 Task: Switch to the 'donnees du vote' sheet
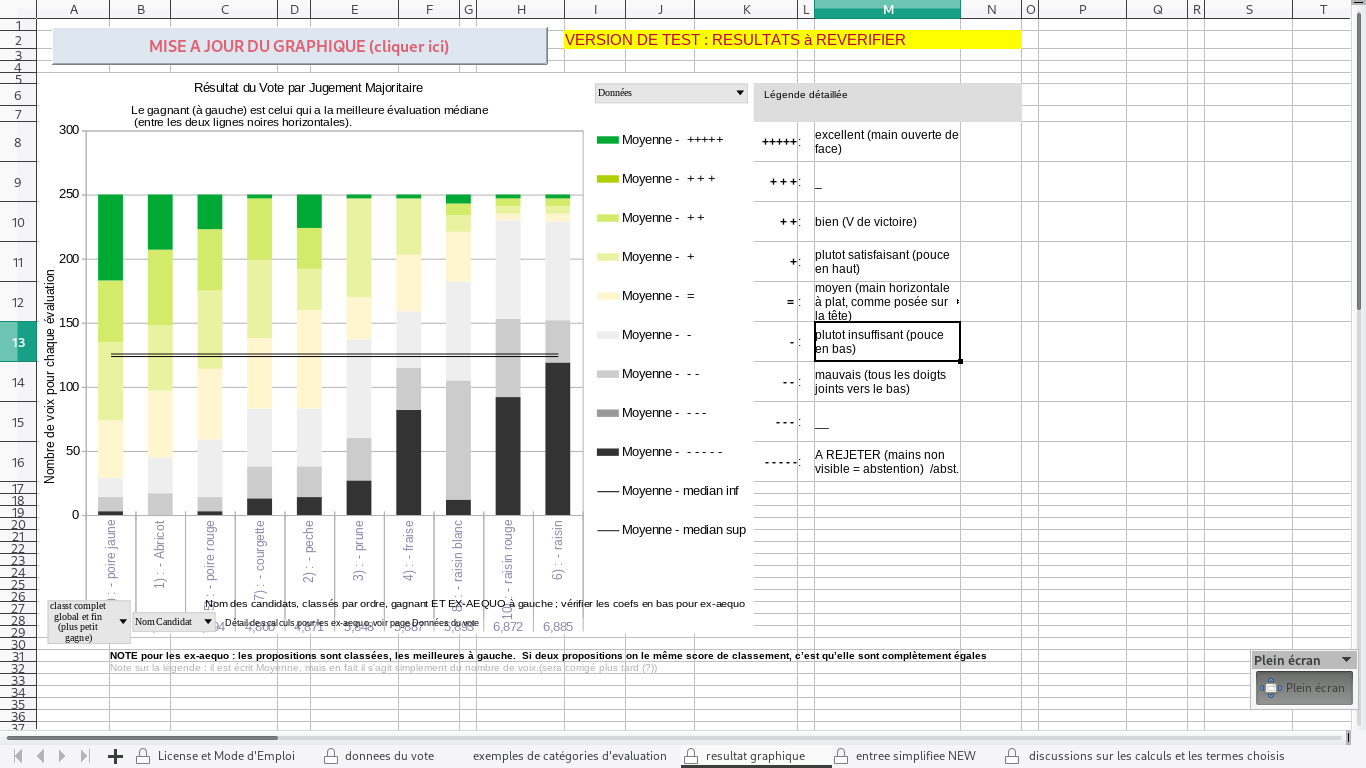pyautogui.click(x=389, y=756)
